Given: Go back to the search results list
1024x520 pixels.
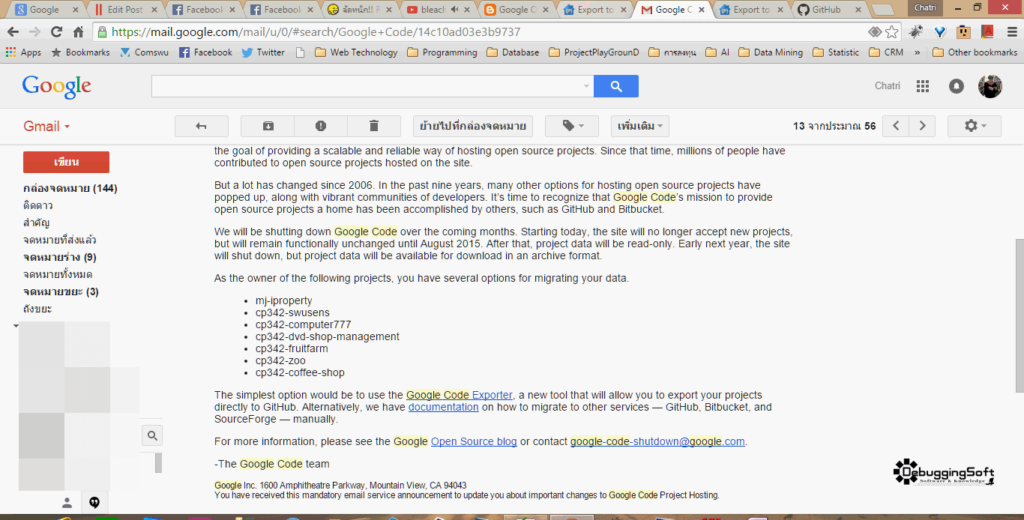Looking at the screenshot, I should coord(201,126).
